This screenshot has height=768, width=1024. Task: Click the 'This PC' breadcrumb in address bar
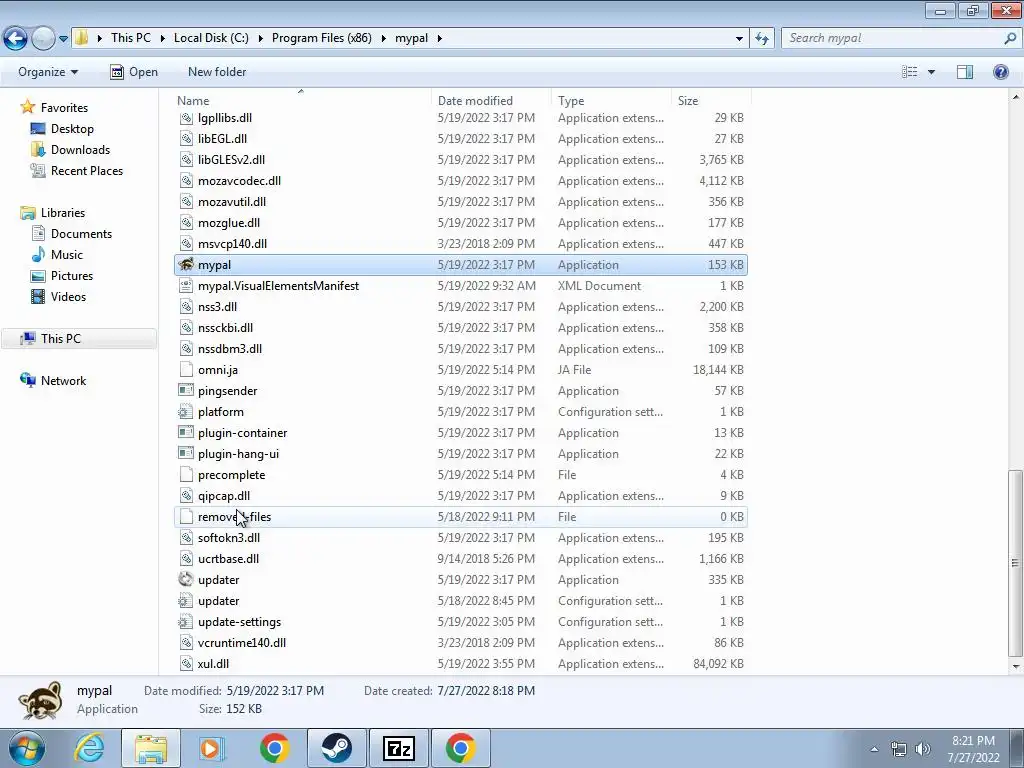pyautogui.click(x=131, y=38)
